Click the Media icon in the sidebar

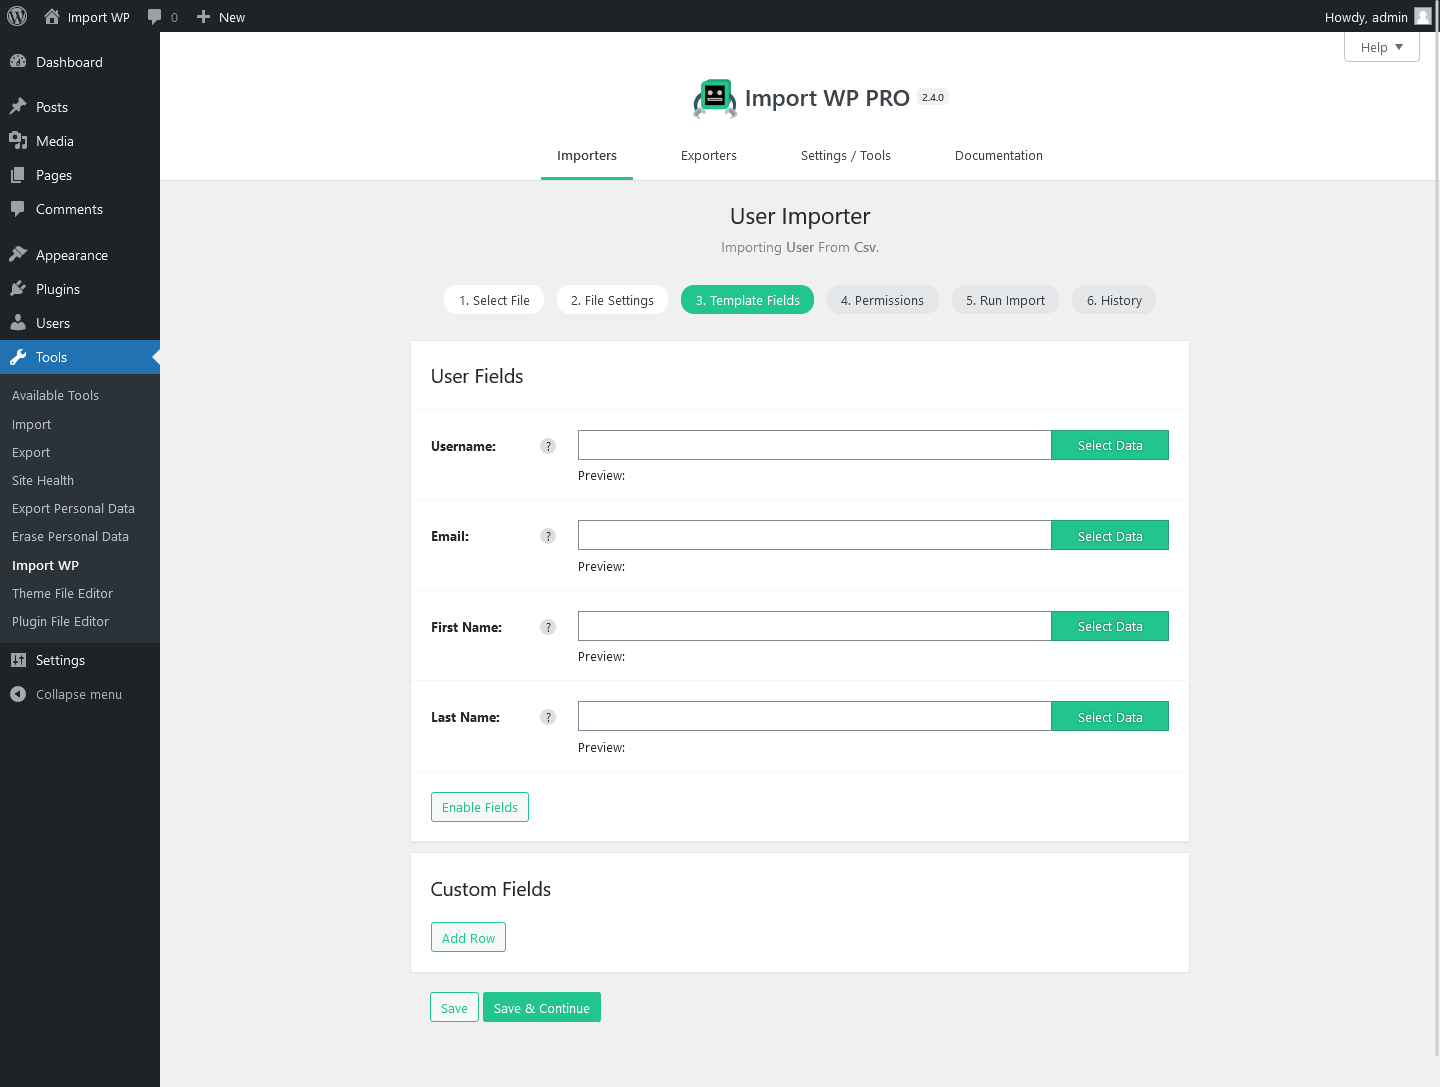[x=20, y=140]
